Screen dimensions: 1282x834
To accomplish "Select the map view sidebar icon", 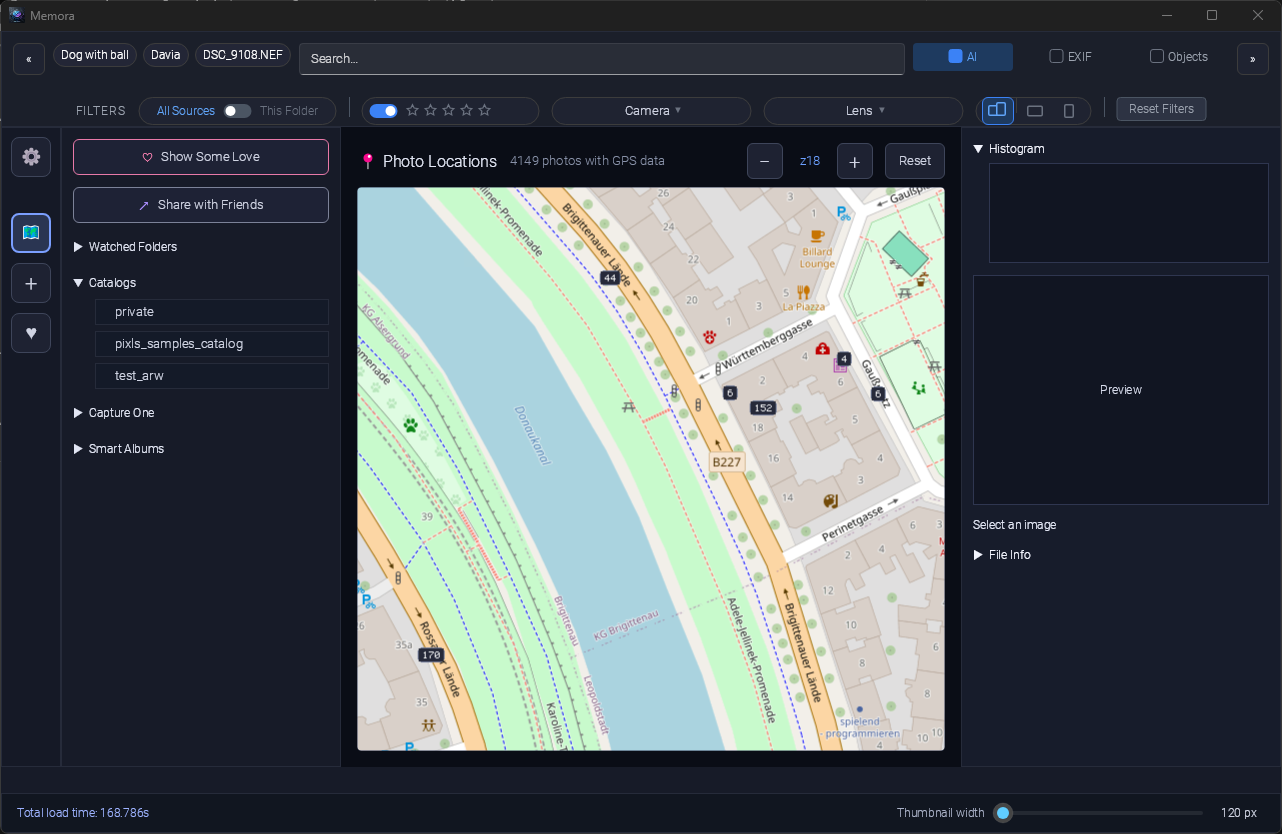I will 31,233.
